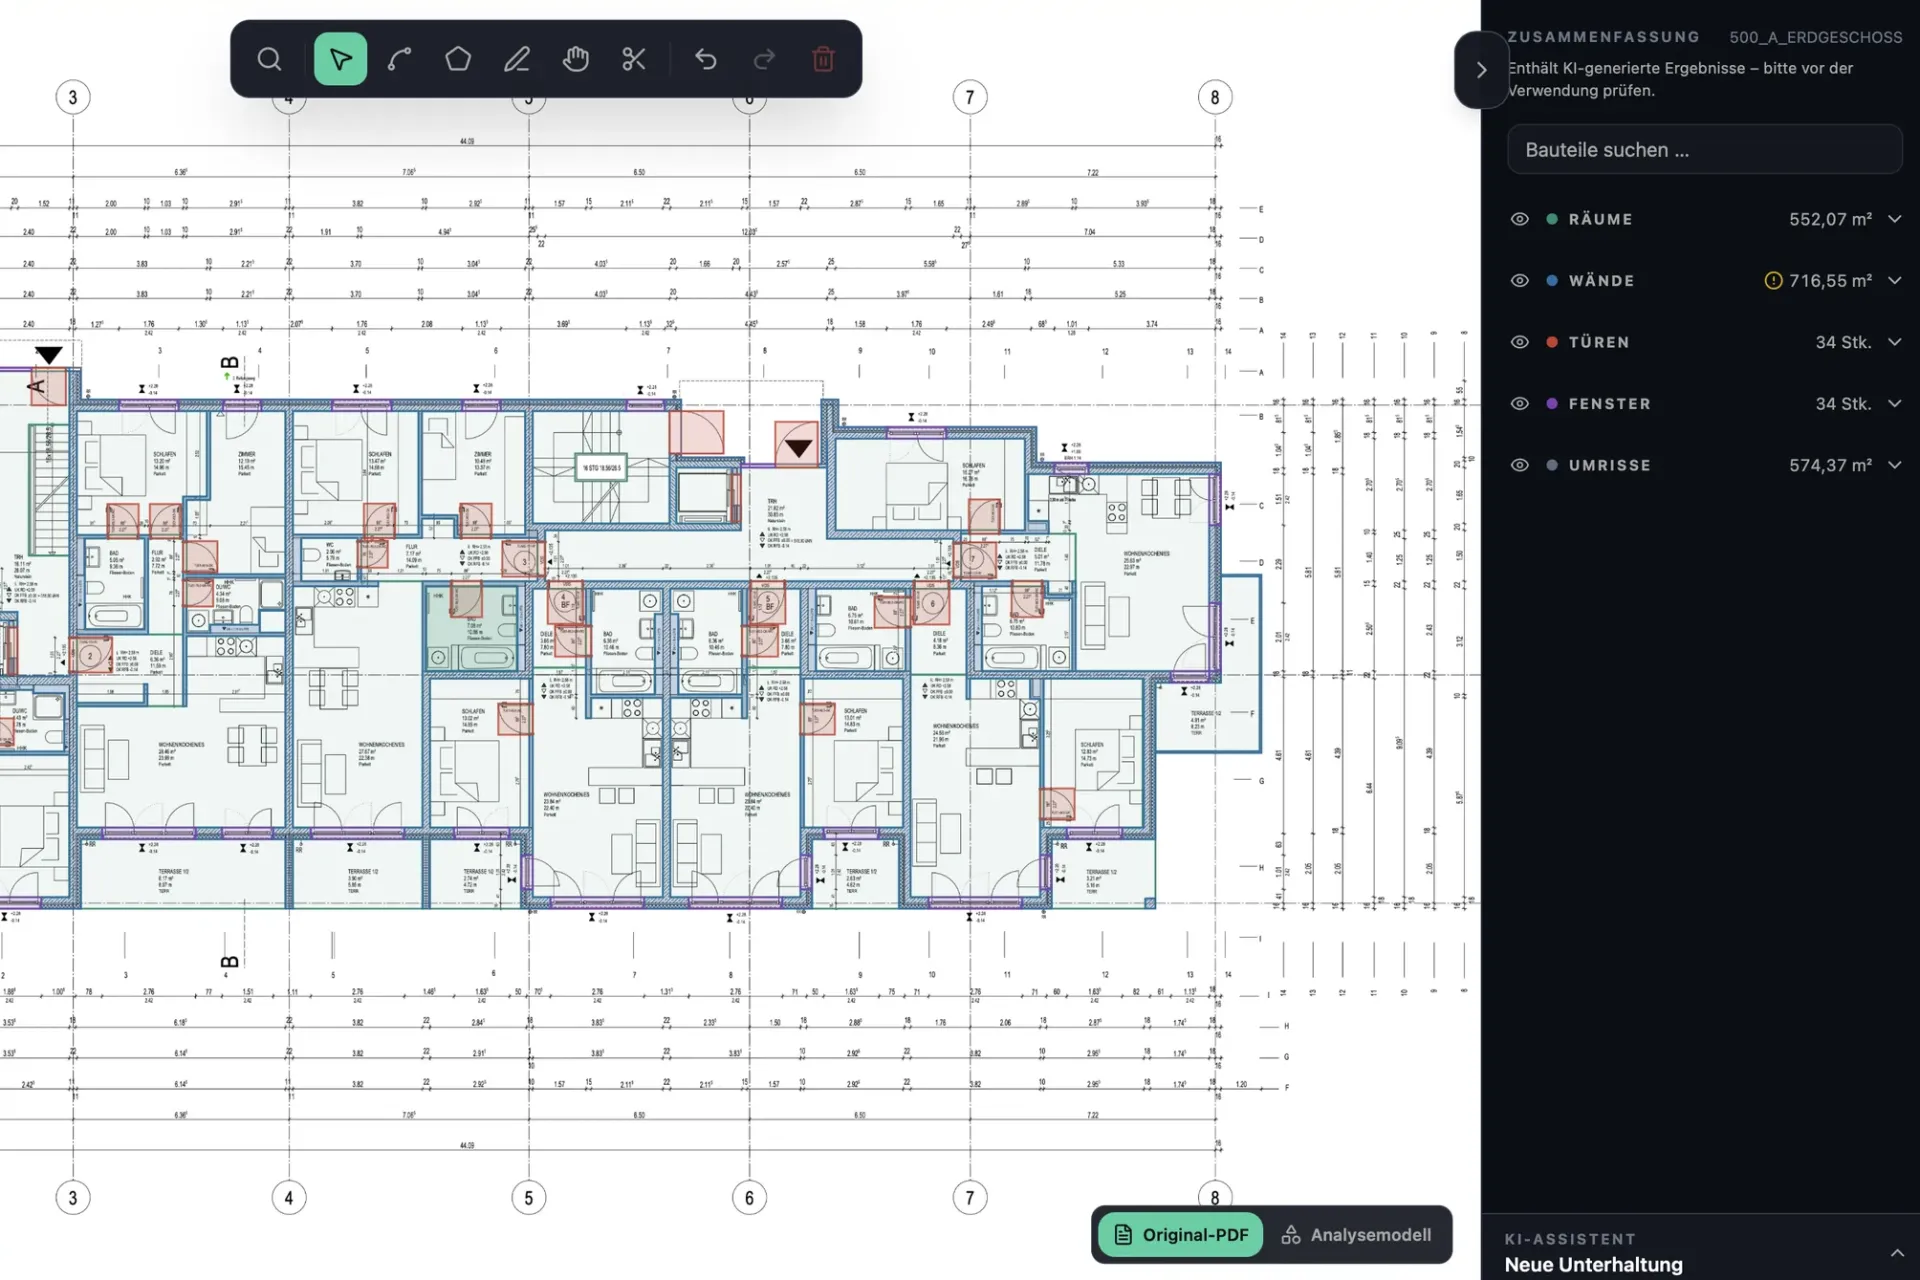Click the Zusammenfassung heading

coord(1603,37)
